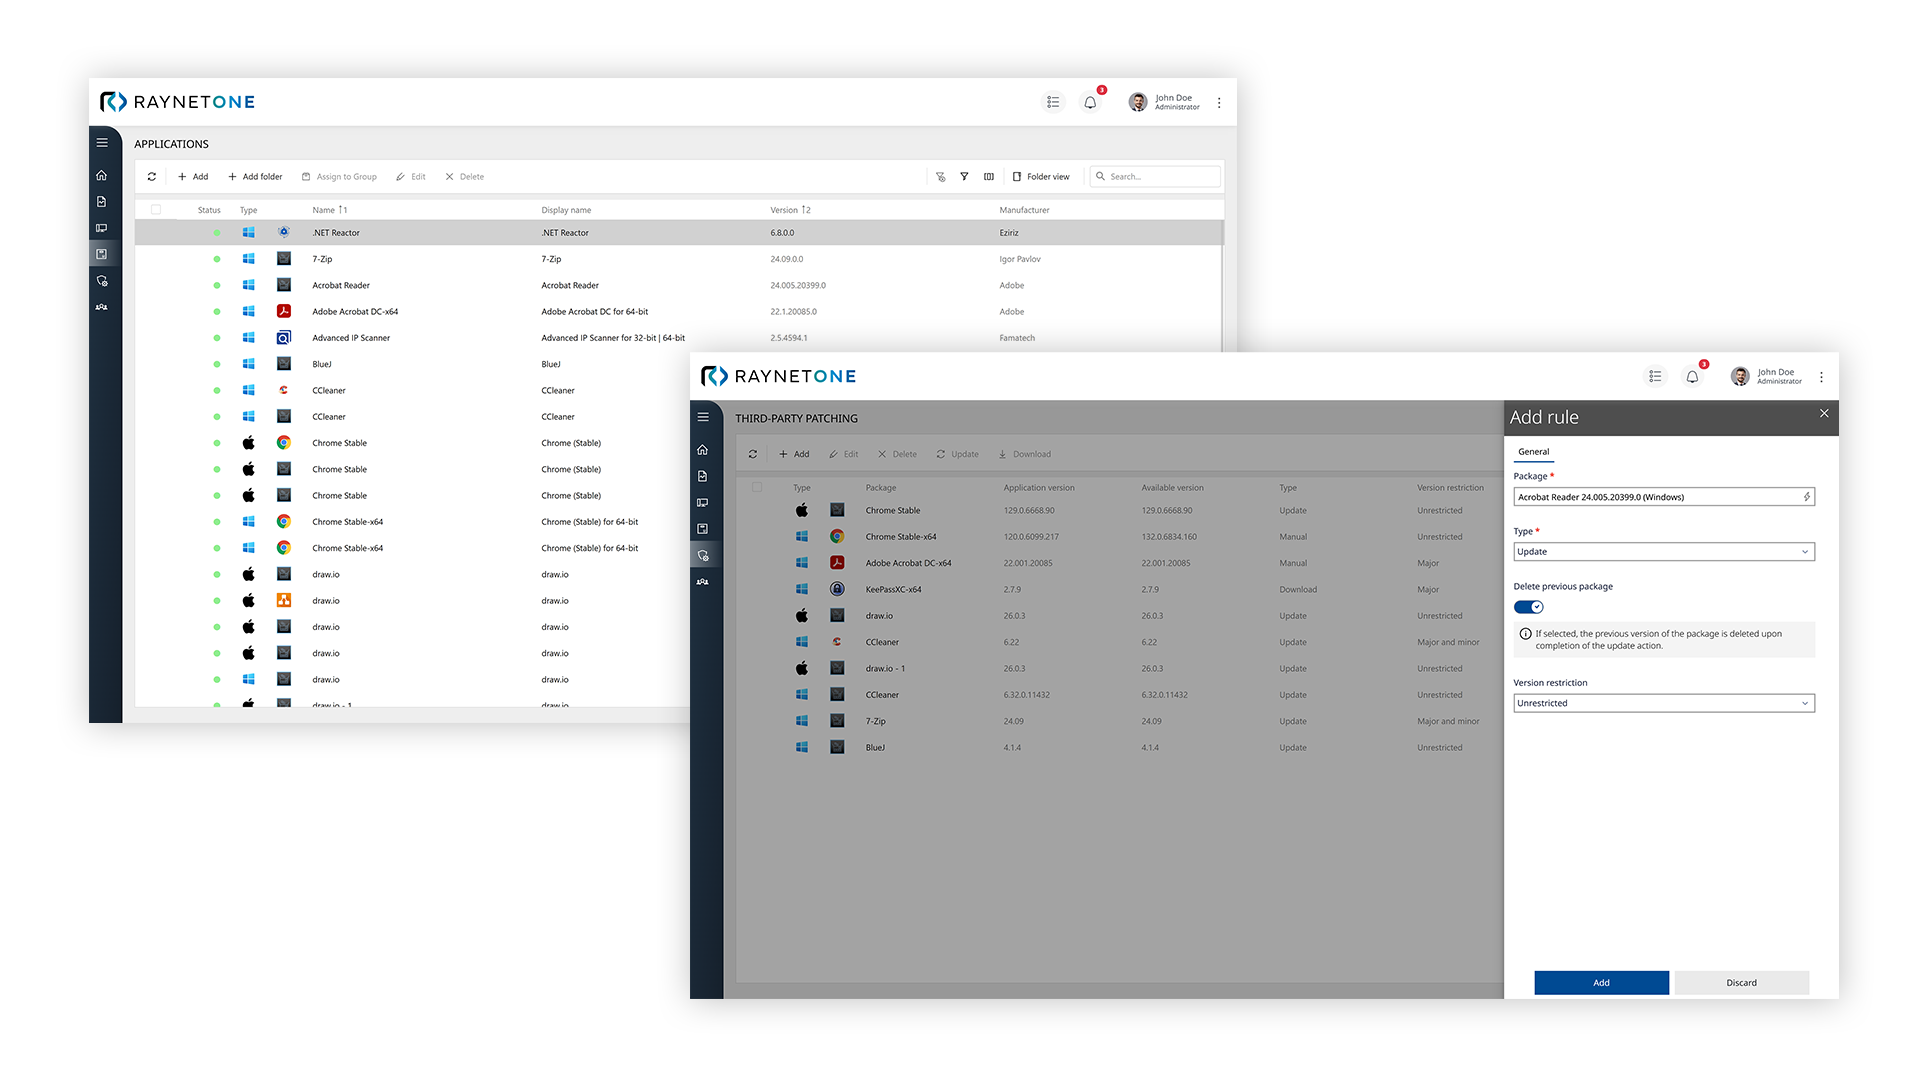Sort Applications by Name column
The width and height of the screenshot is (1920, 1080).
click(x=329, y=210)
